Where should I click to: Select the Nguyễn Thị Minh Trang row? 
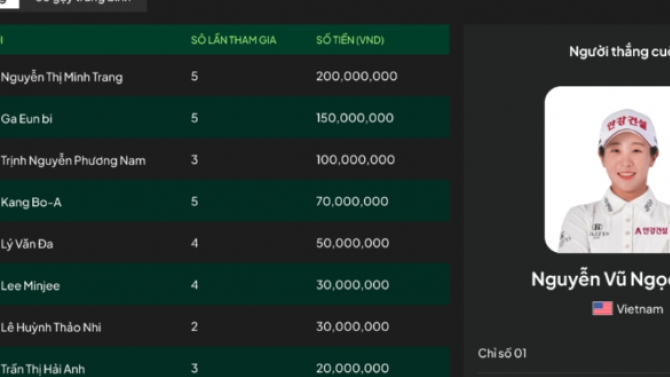225,76
